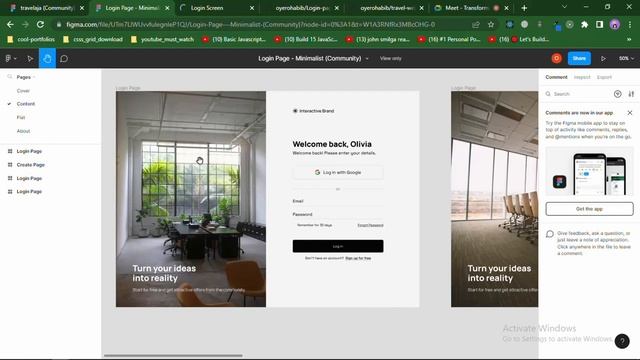Switch to the oyerohabib/travel tab
Image resolution: width=640 pixels, height=360 pixels.
[386, 8]
